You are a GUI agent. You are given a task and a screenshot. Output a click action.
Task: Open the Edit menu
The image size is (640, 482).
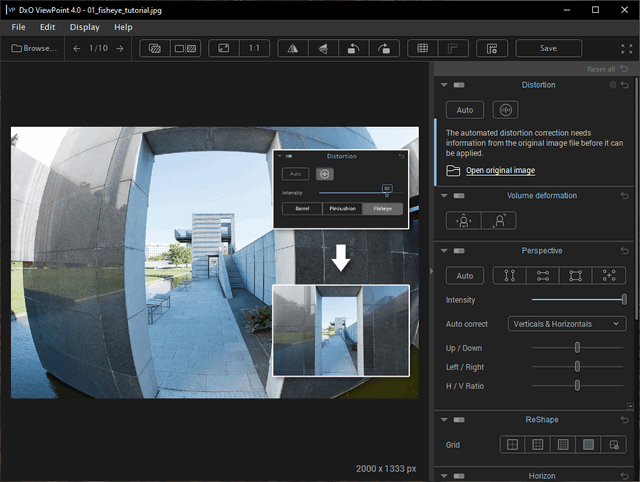(47, 27)
